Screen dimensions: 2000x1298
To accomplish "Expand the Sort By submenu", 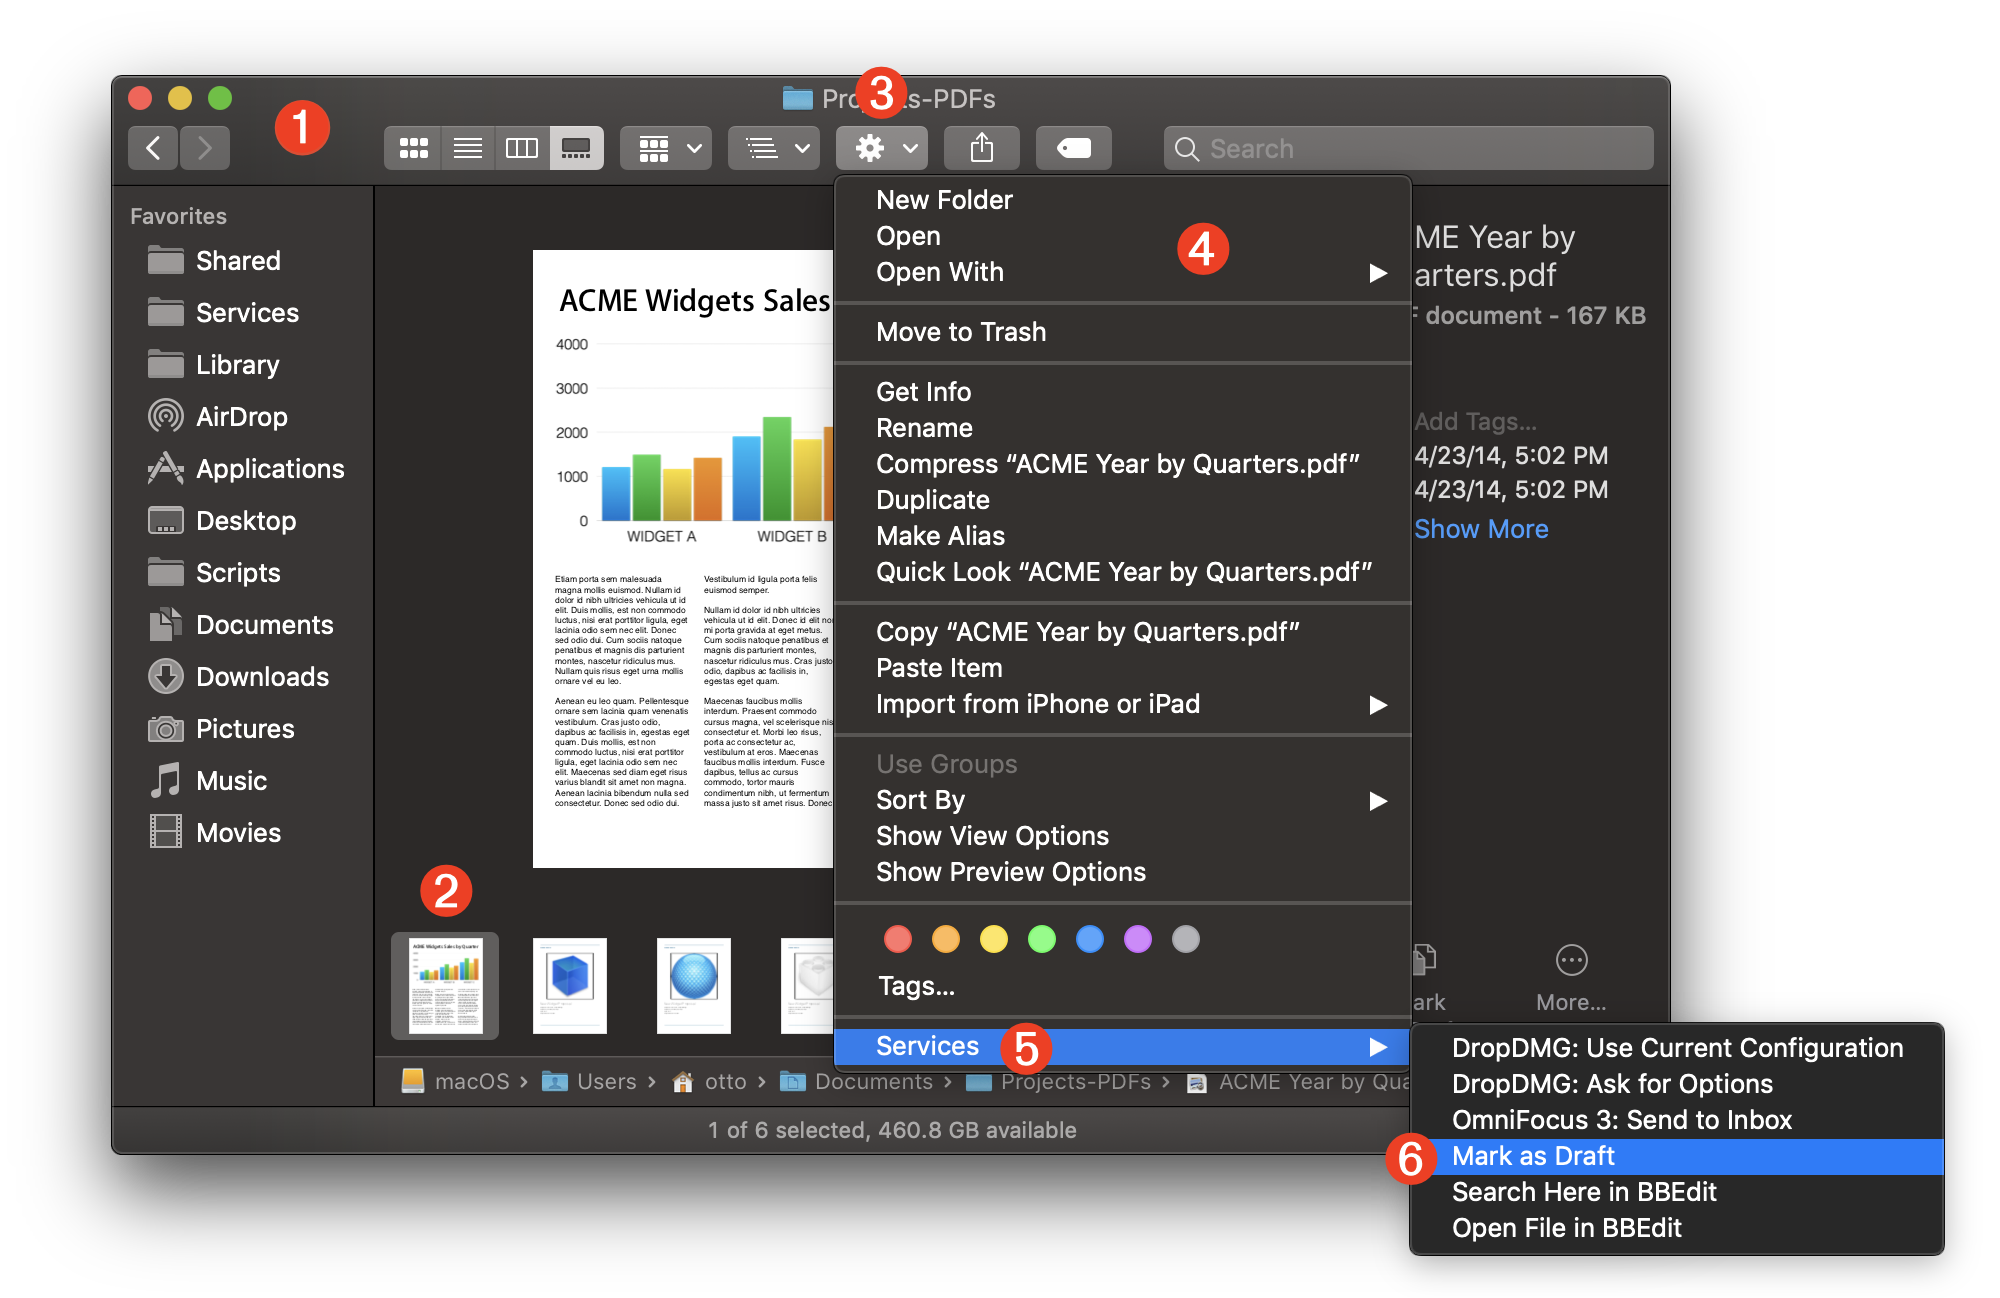I will (x=1122, y=800).
